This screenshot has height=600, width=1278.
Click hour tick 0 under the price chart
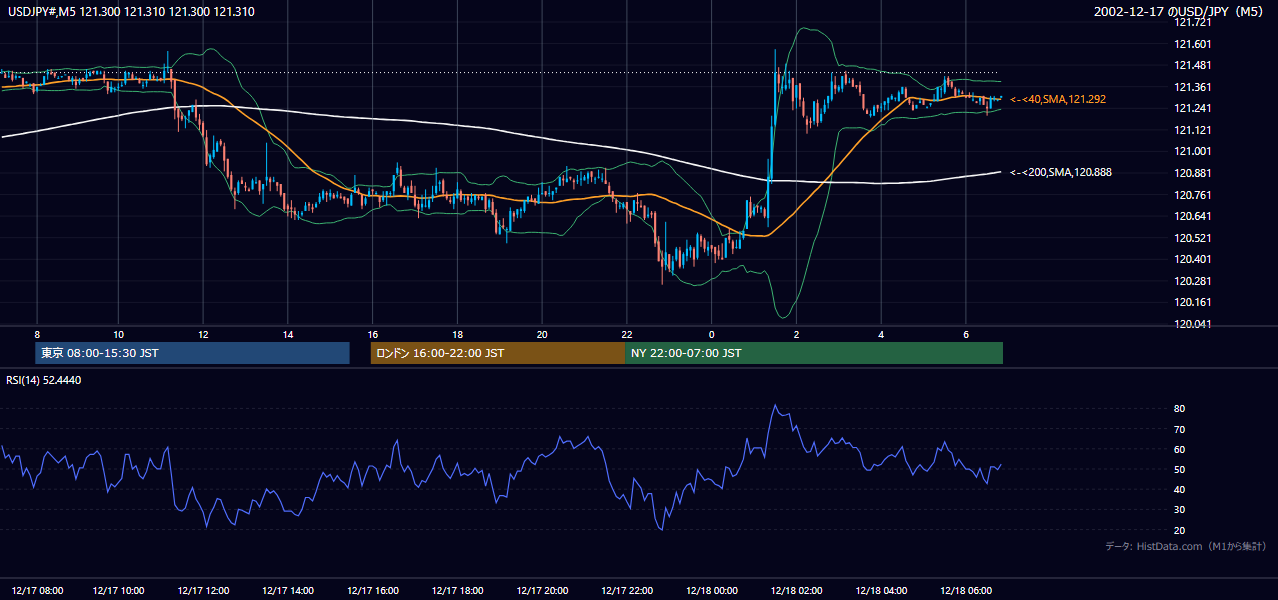click(x=712, y=334)
